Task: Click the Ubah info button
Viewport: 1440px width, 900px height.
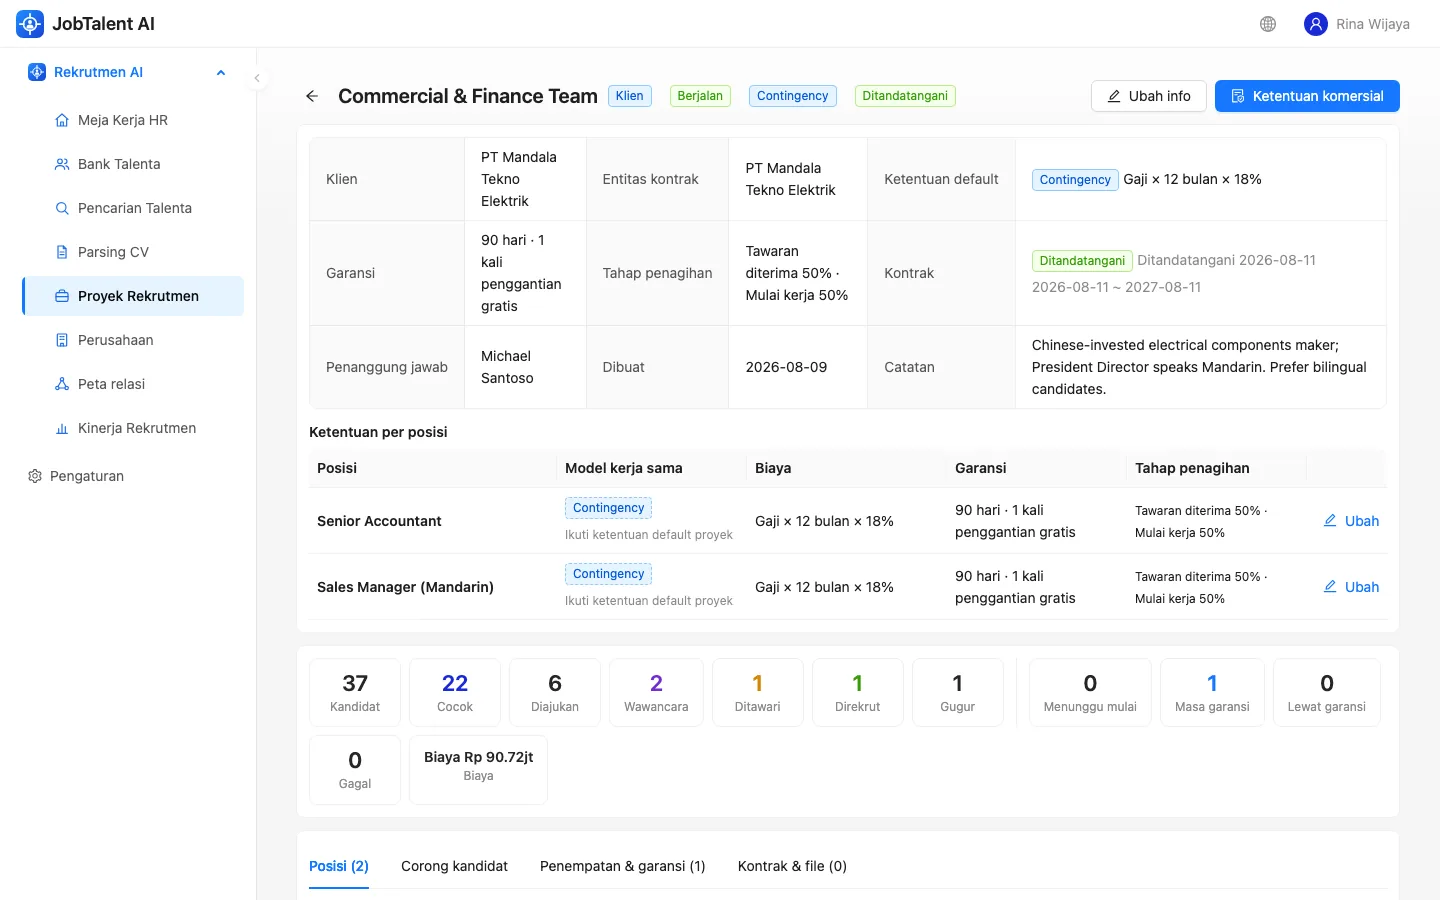Action: pos(1149,96)
